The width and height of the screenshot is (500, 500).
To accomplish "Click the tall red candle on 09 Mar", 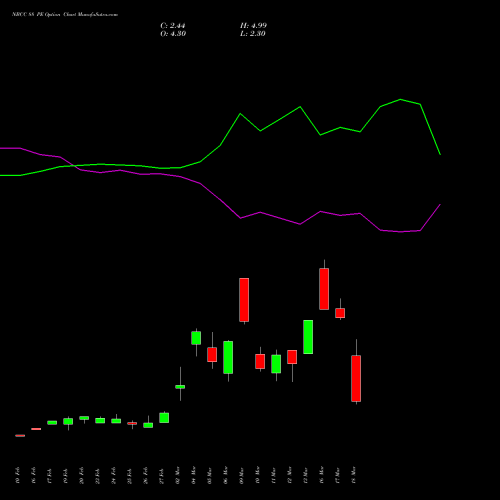I will 244,300.
